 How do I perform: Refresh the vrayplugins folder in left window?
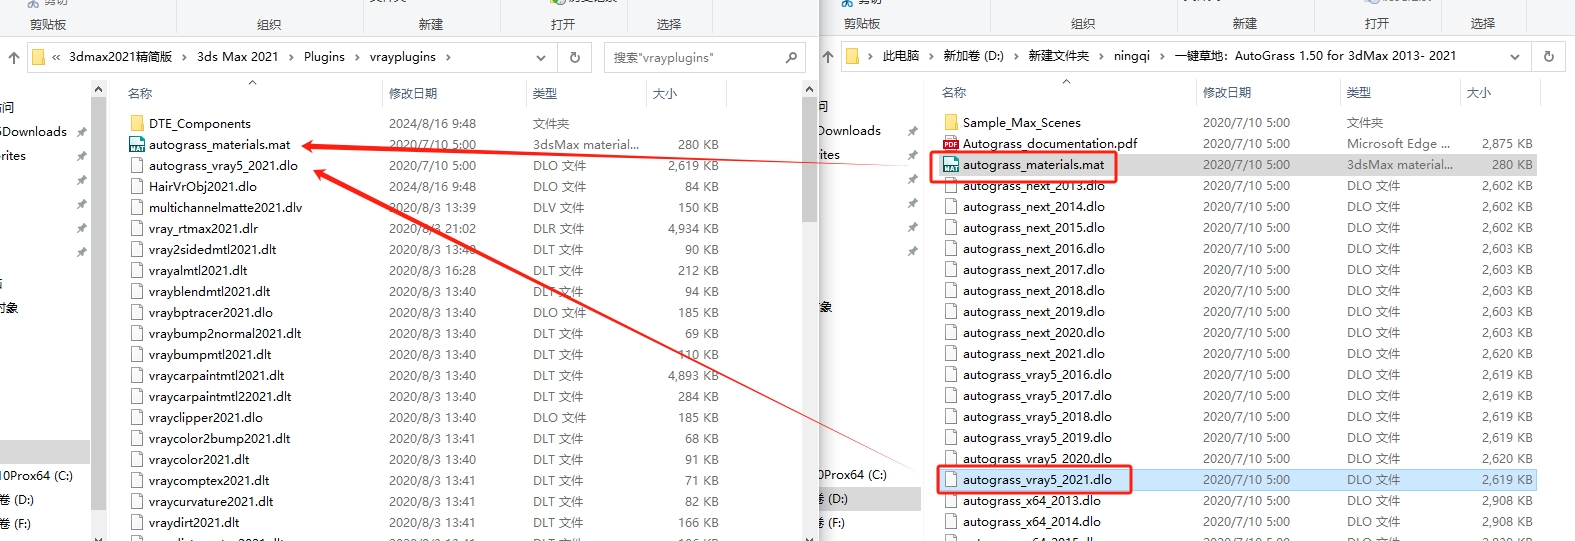tap(575, 58)
